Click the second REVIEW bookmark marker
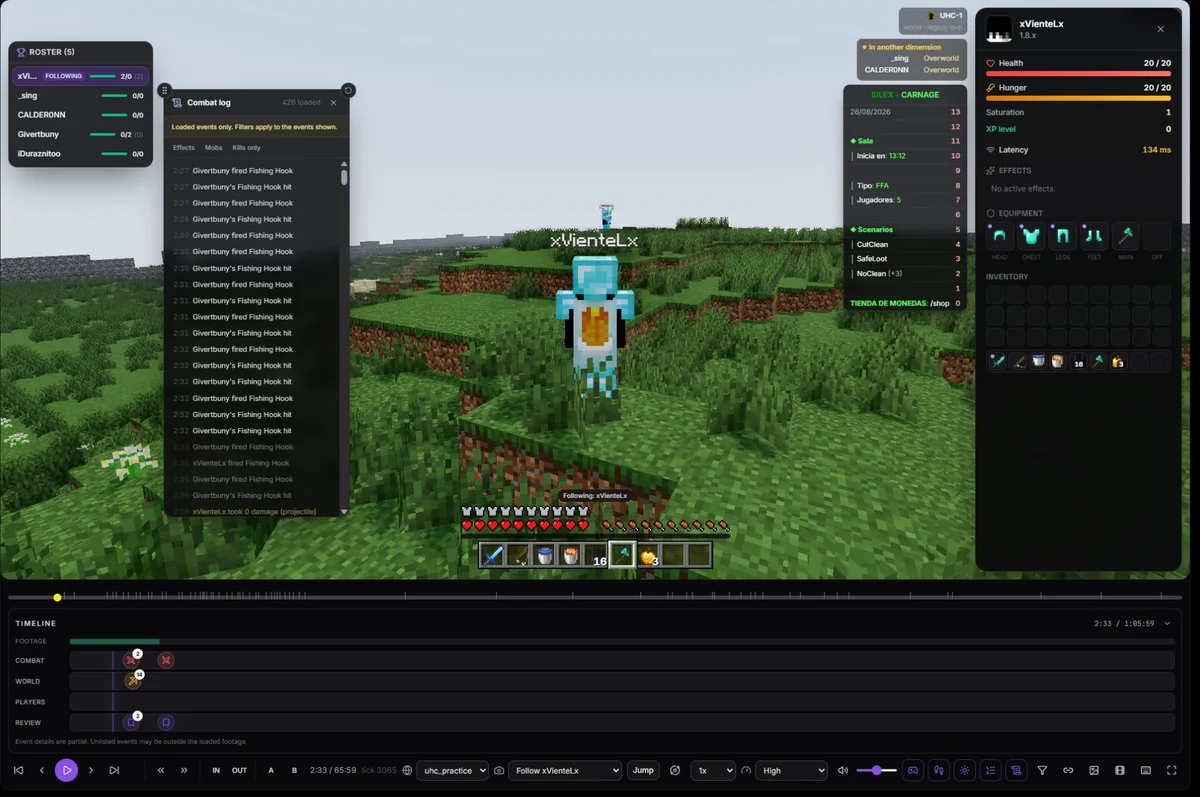The width and height of the screenshot is (1200, 797). (166, 722)
